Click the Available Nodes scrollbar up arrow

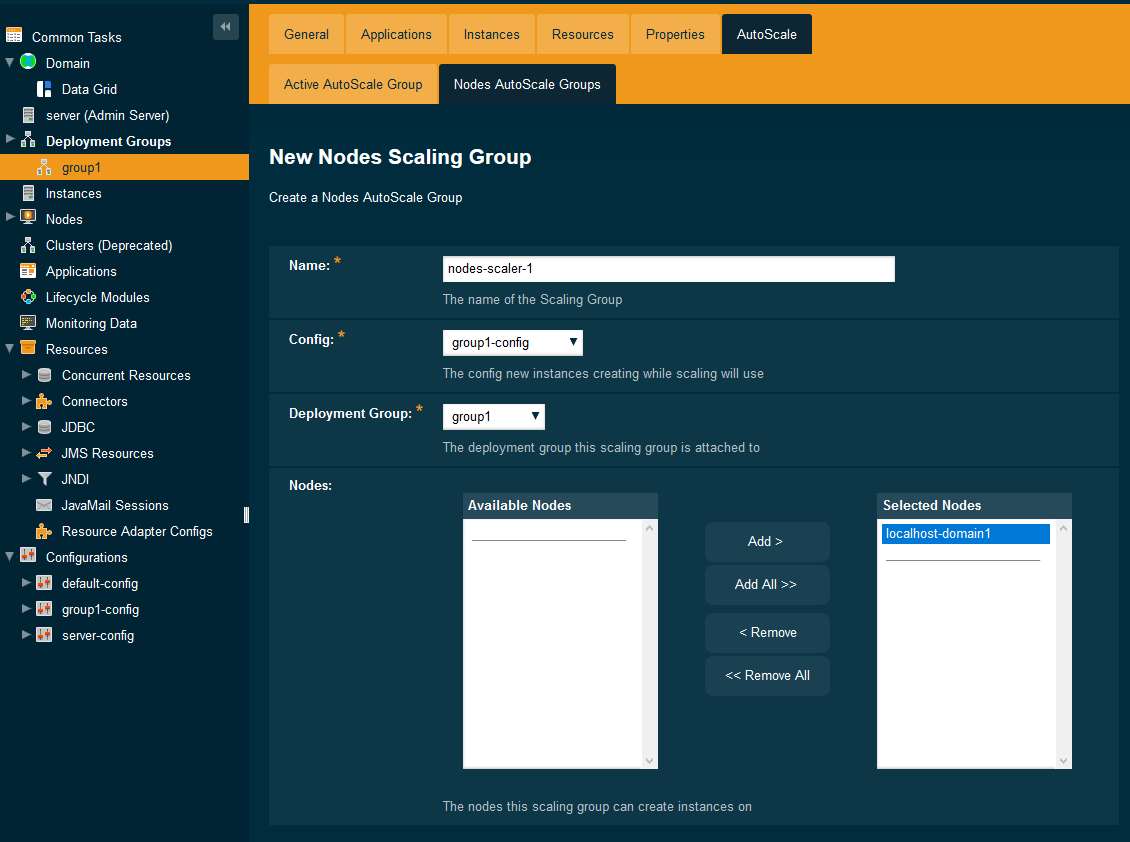pyautogui.click(x=649, y=528)
